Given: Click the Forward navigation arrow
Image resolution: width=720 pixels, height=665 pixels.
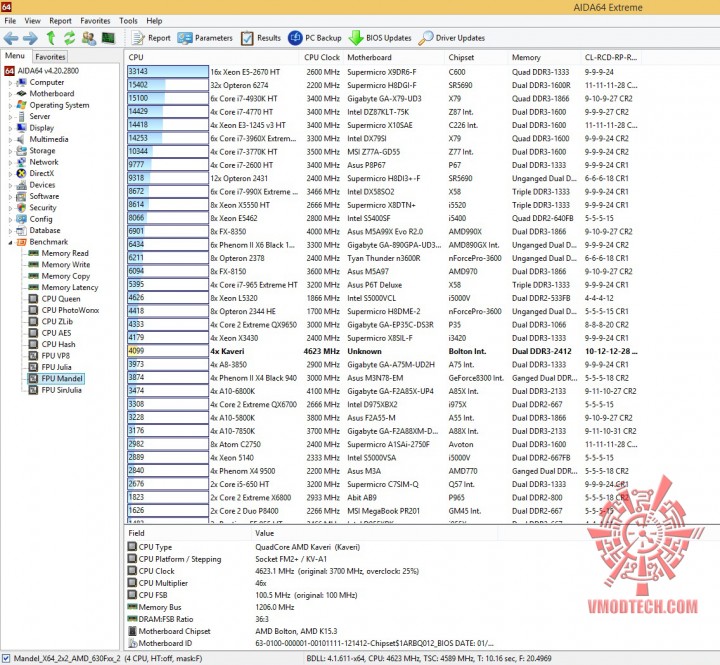Looking at the screenshot, I should click(x=30, y=38).
